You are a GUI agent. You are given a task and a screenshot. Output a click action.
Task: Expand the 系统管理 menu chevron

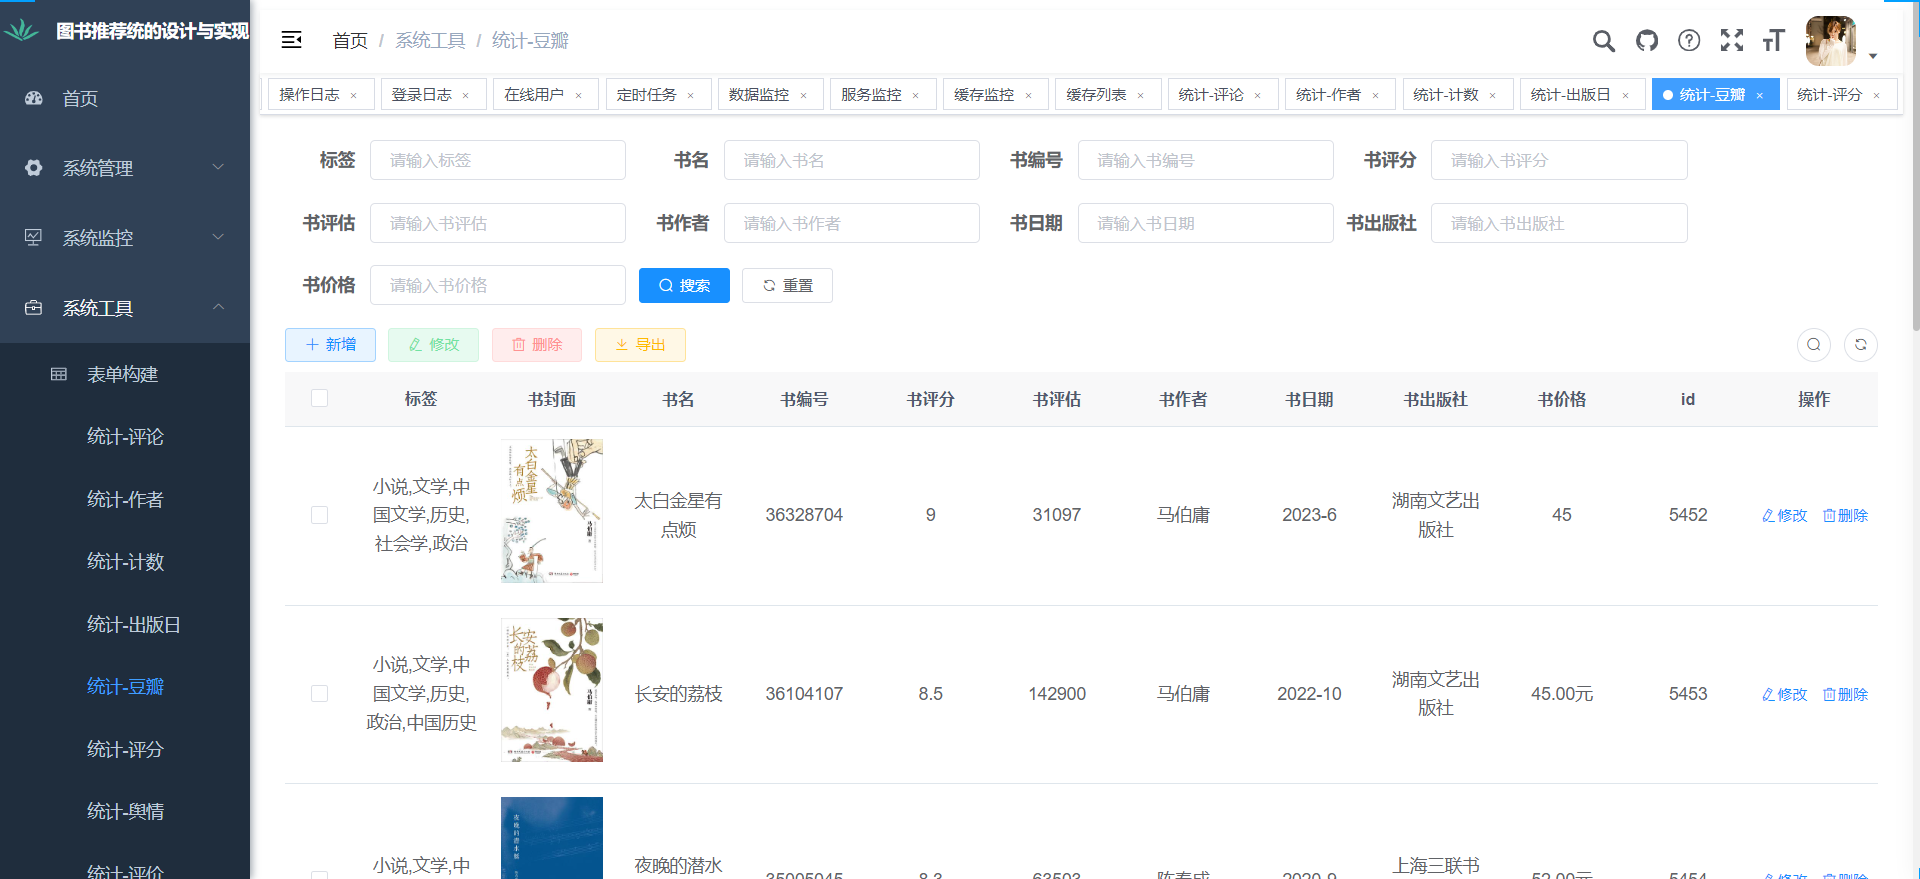218,167
